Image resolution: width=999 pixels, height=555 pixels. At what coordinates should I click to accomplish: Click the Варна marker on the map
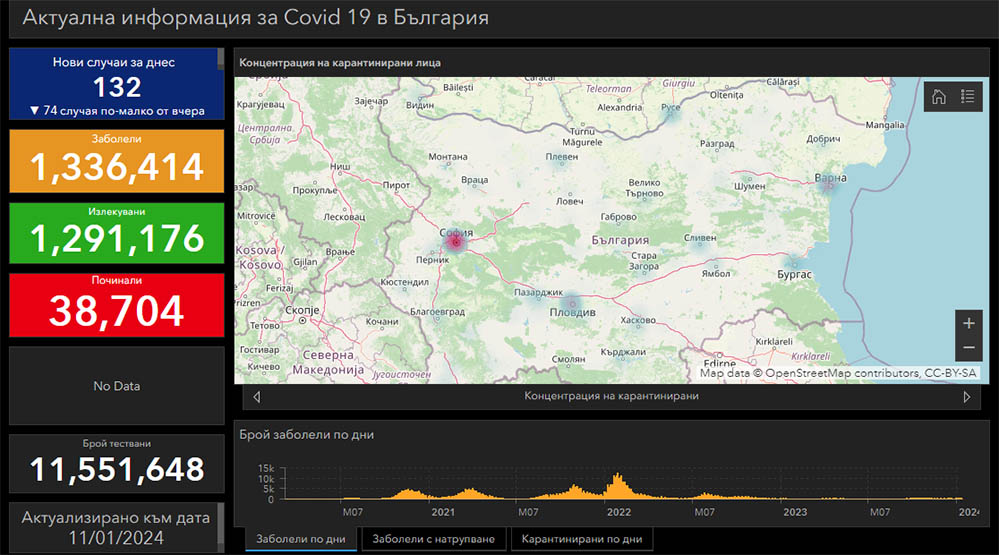(x=830, y=186)
